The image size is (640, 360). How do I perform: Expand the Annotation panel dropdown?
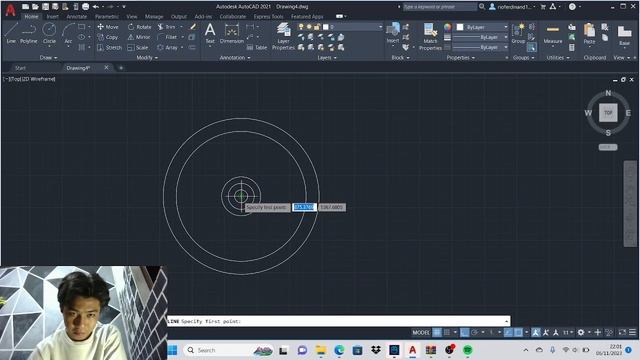click(x=235, y=58)
